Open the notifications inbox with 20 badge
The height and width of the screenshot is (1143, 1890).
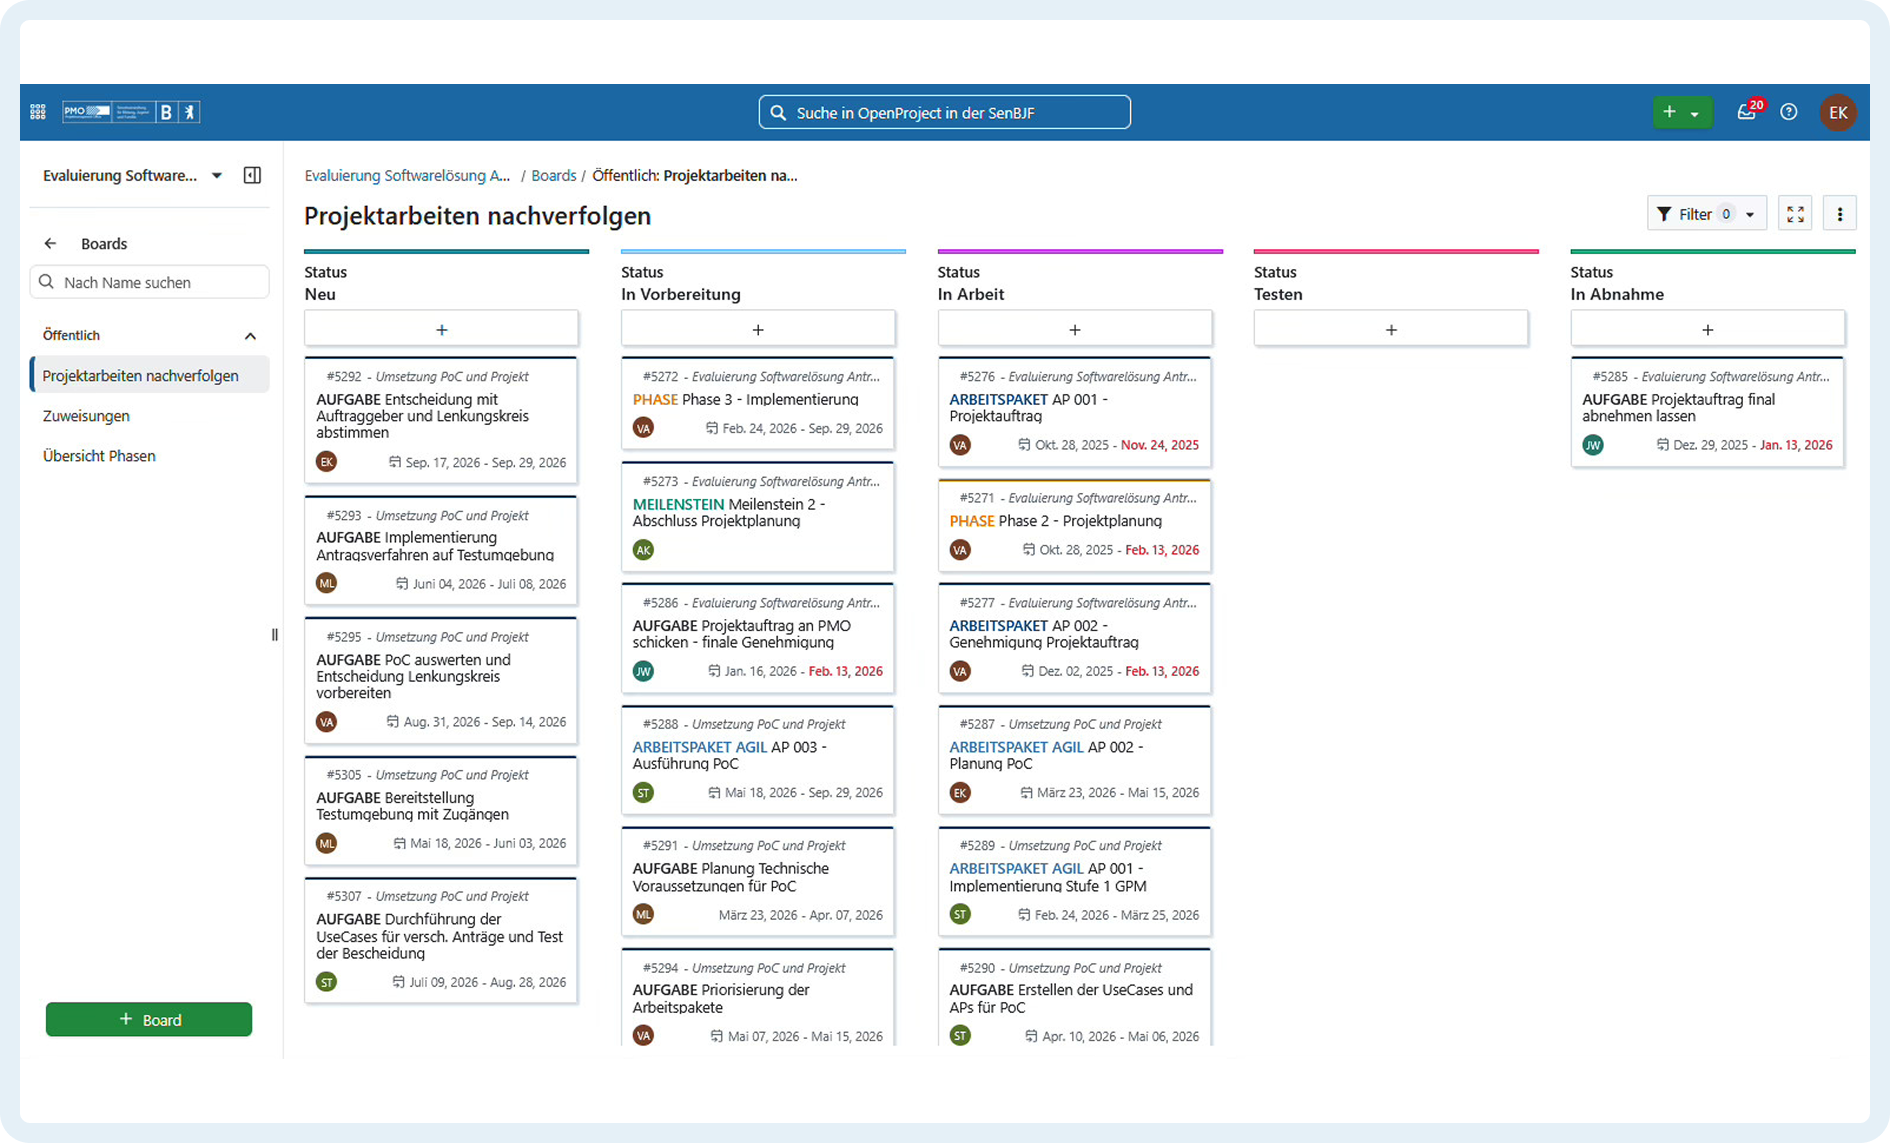[x=1746, y=112]
